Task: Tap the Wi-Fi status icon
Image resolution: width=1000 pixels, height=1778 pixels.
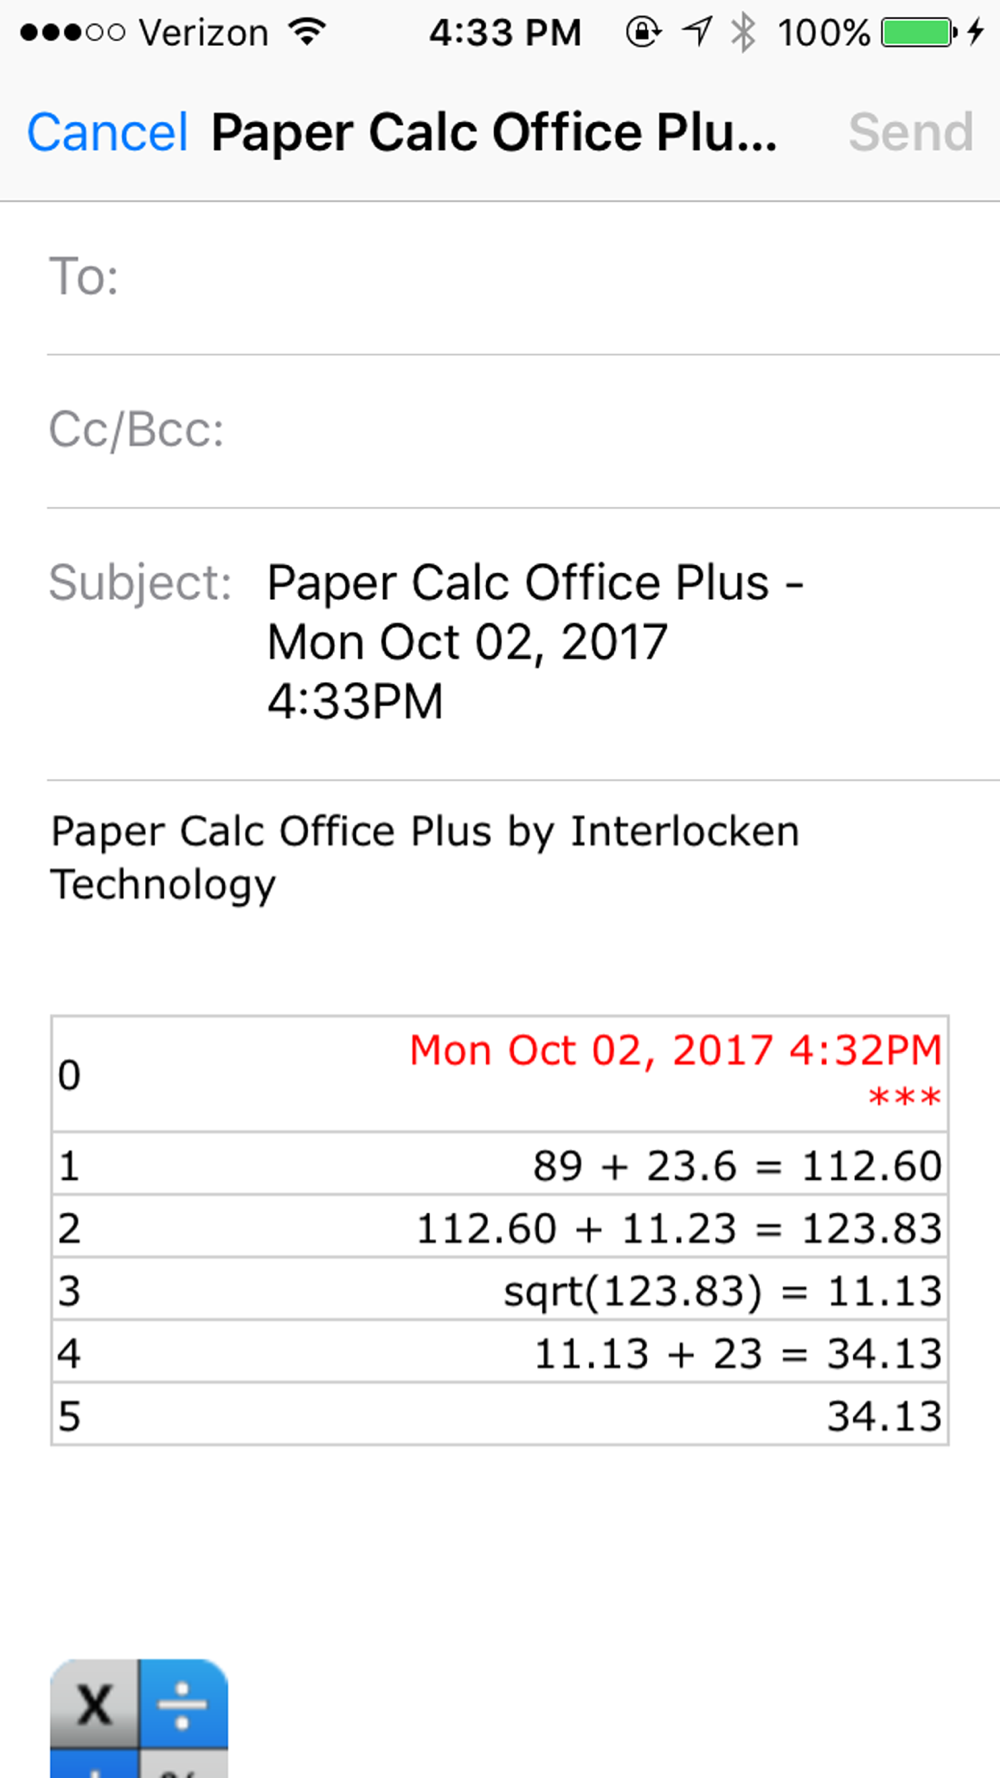Action: pos(307,33)
